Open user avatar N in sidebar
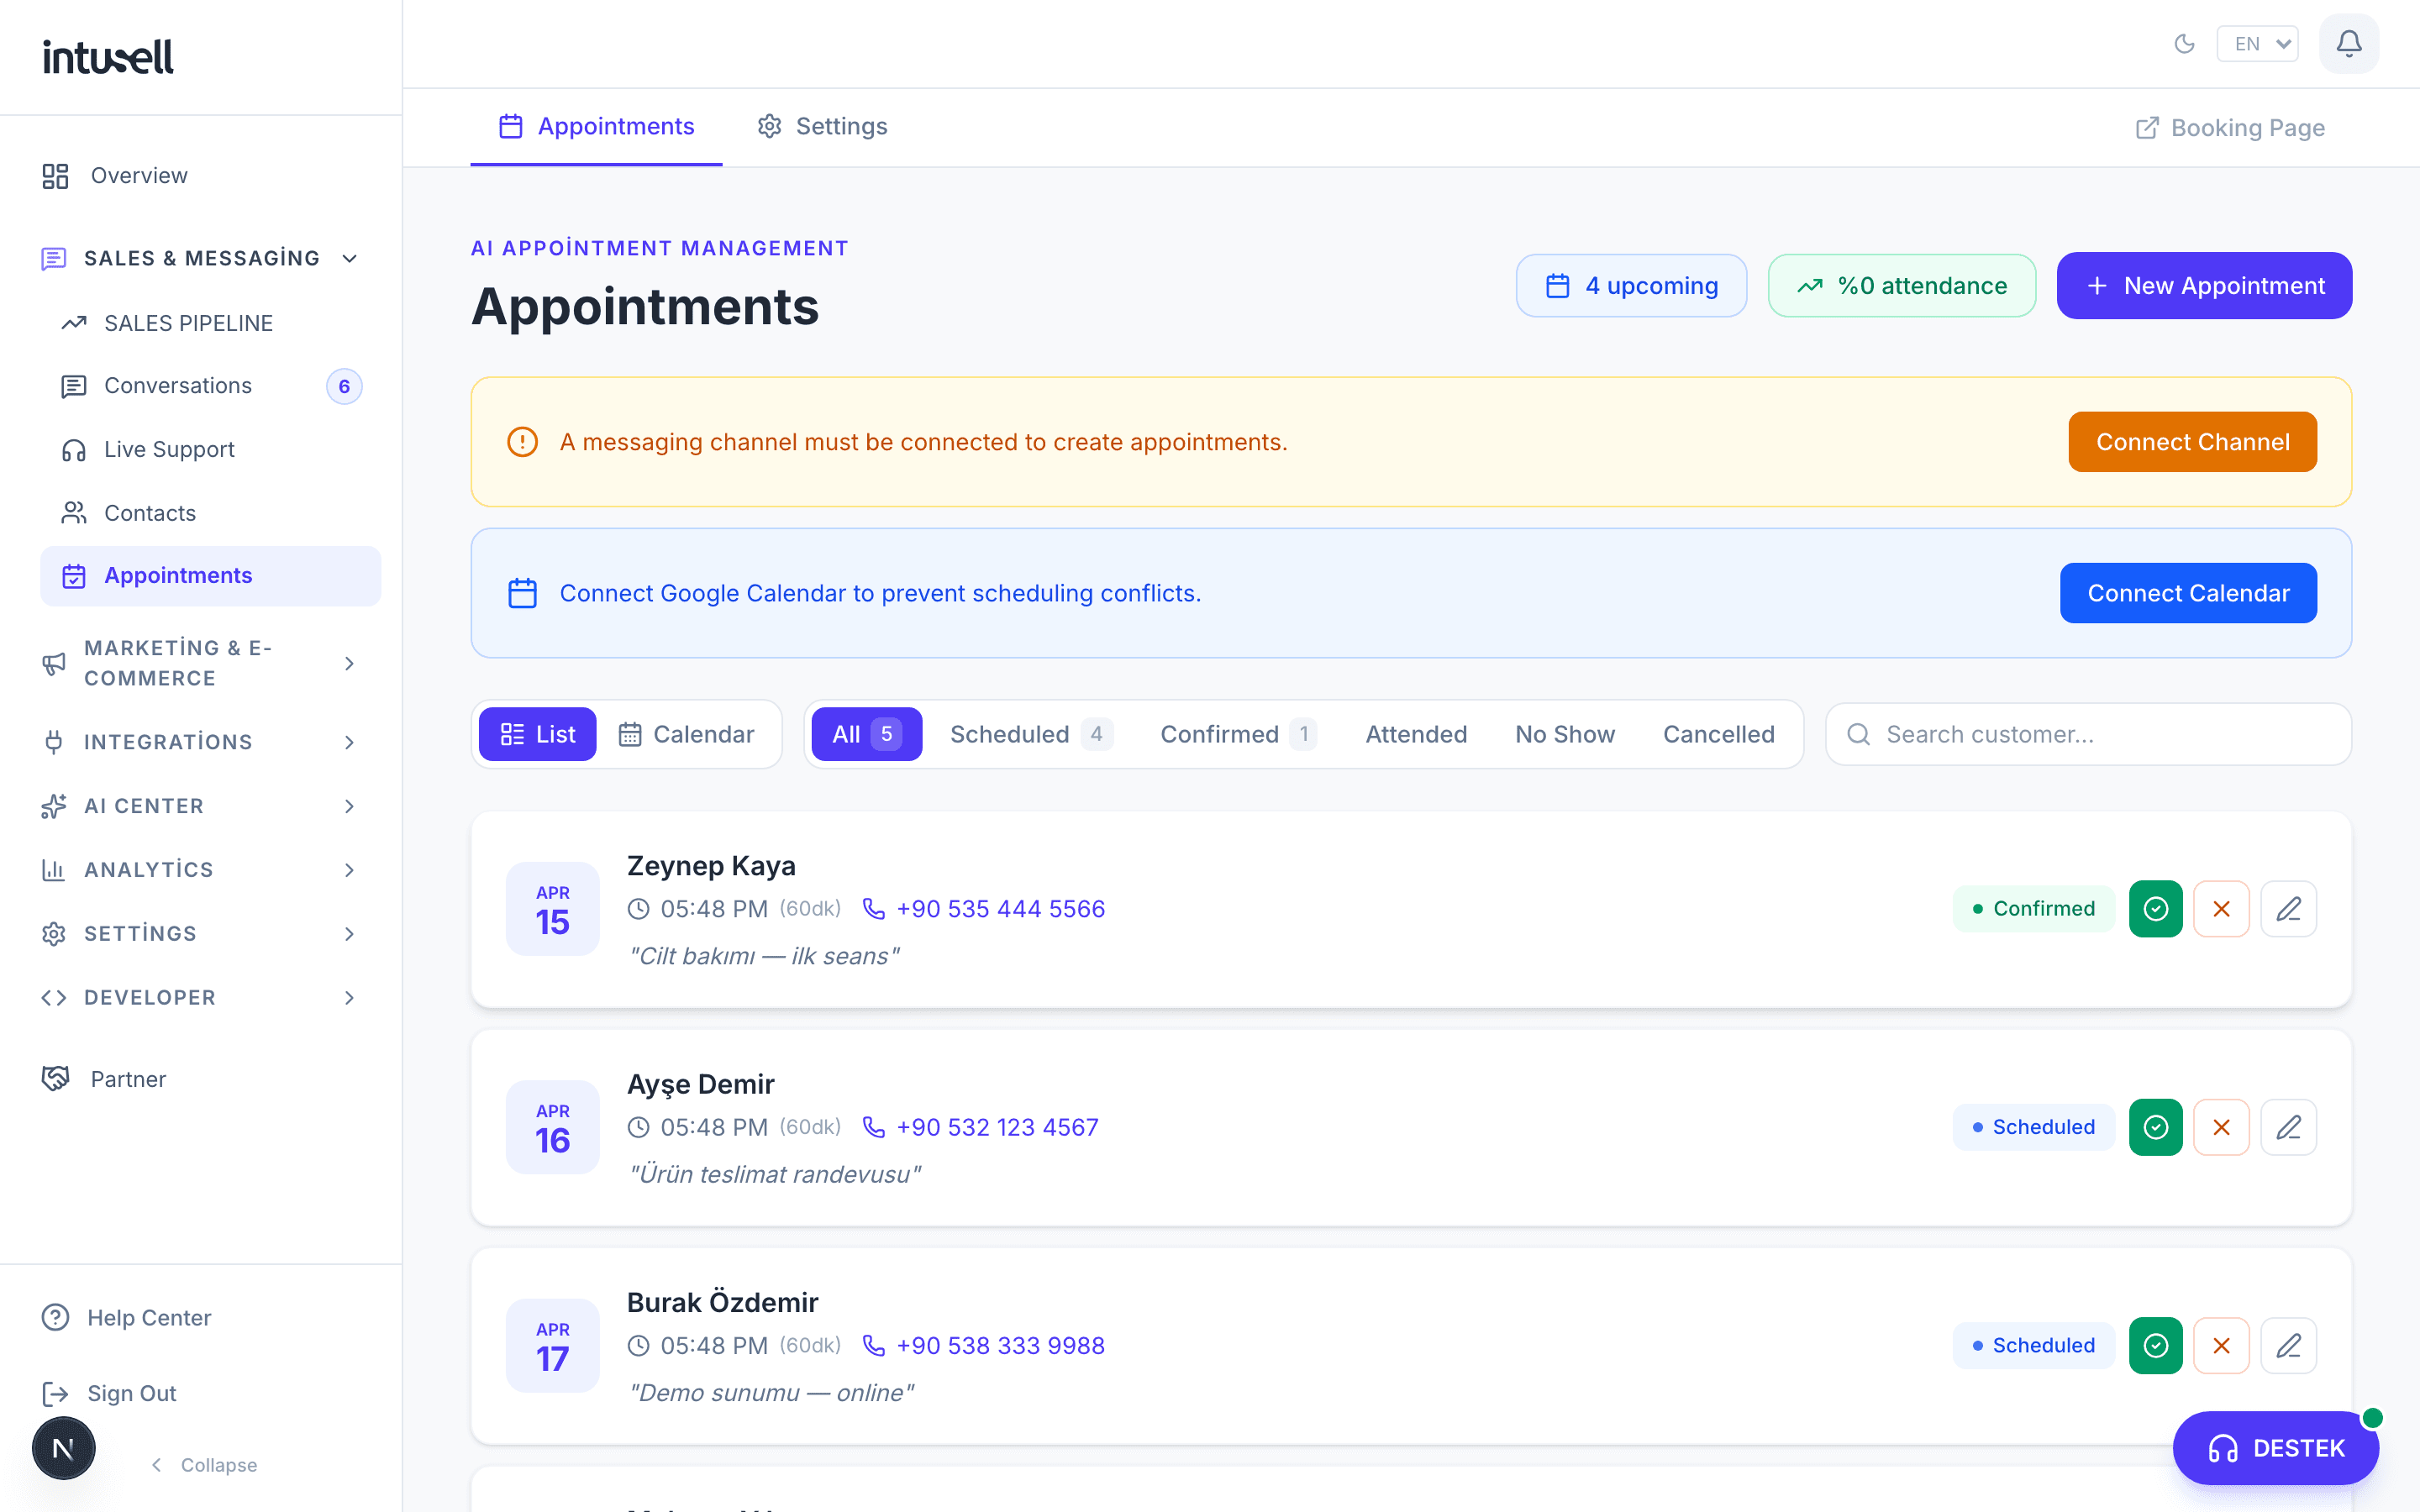 63,1447
